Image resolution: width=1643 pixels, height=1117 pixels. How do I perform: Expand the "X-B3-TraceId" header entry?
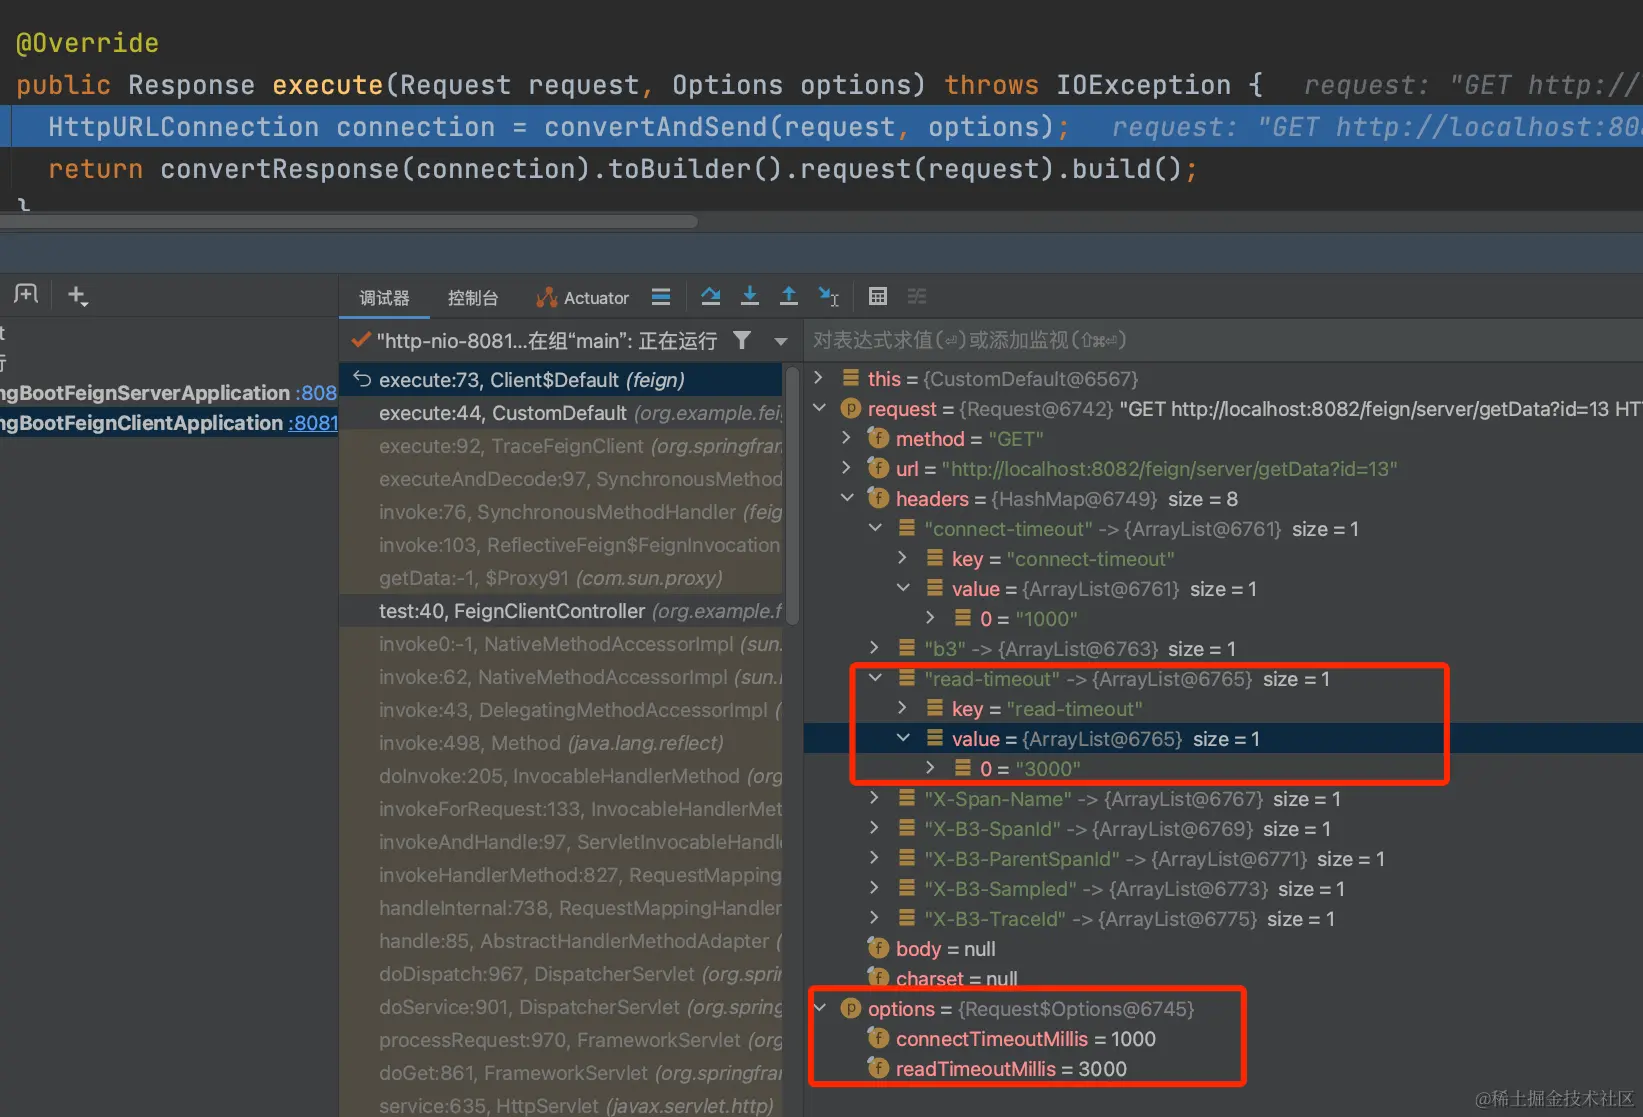(x=875, y=918)
